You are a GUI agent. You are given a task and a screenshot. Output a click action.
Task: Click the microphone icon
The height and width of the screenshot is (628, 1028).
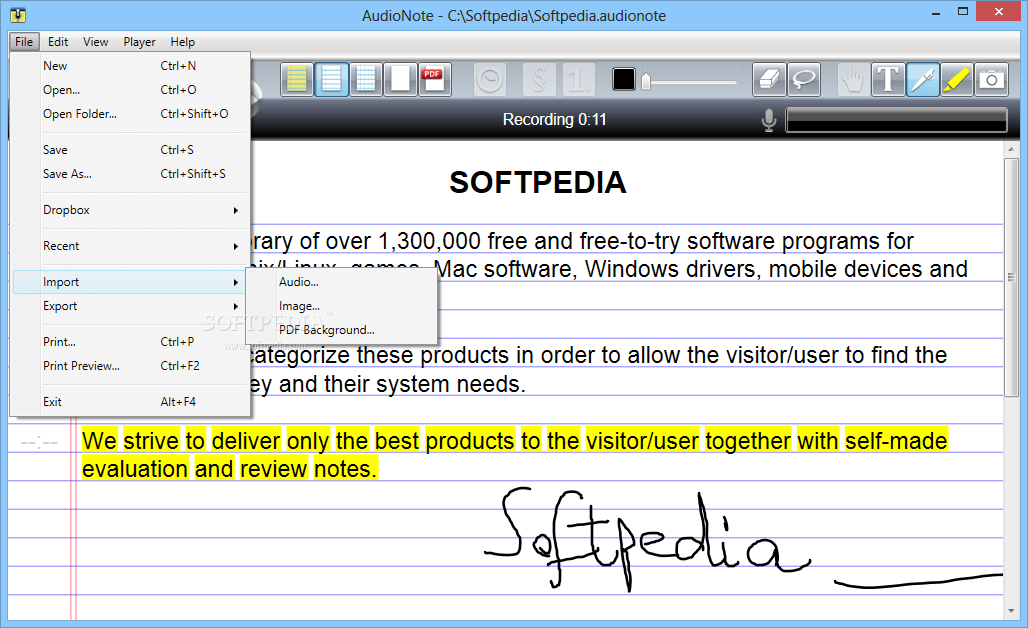[769, 120]
